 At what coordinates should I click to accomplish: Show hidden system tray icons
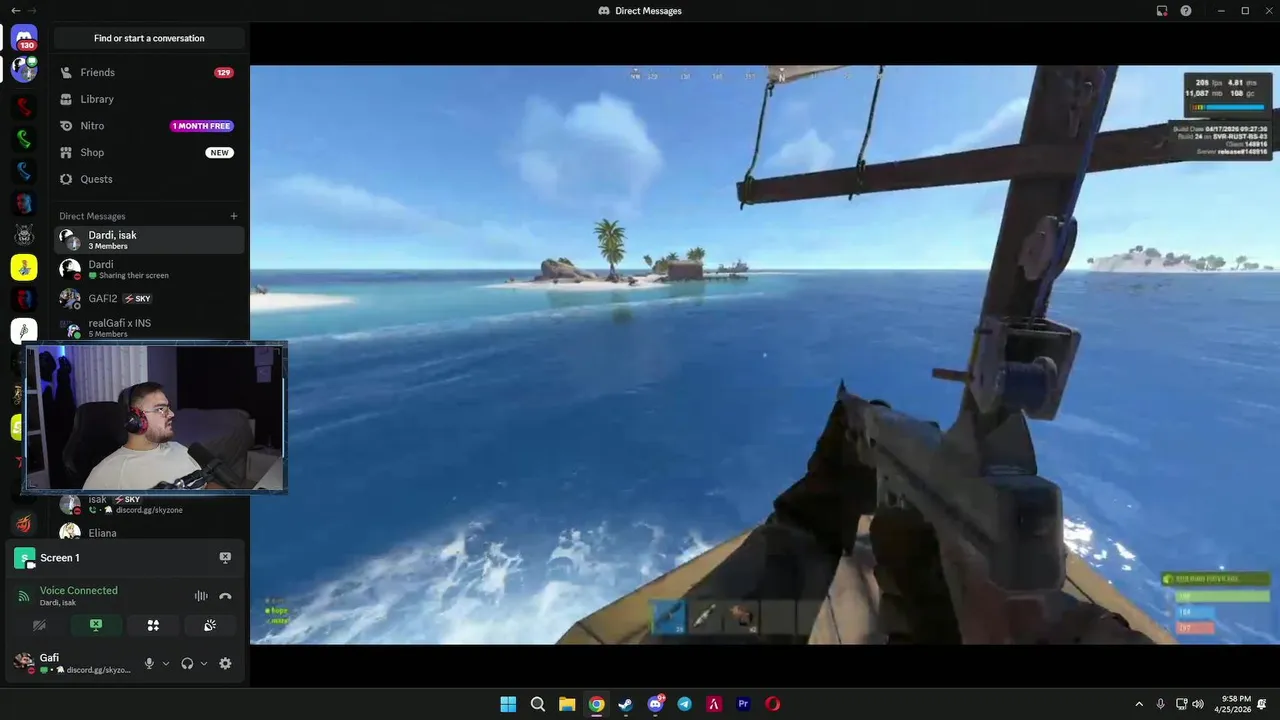coord(1138,704)
